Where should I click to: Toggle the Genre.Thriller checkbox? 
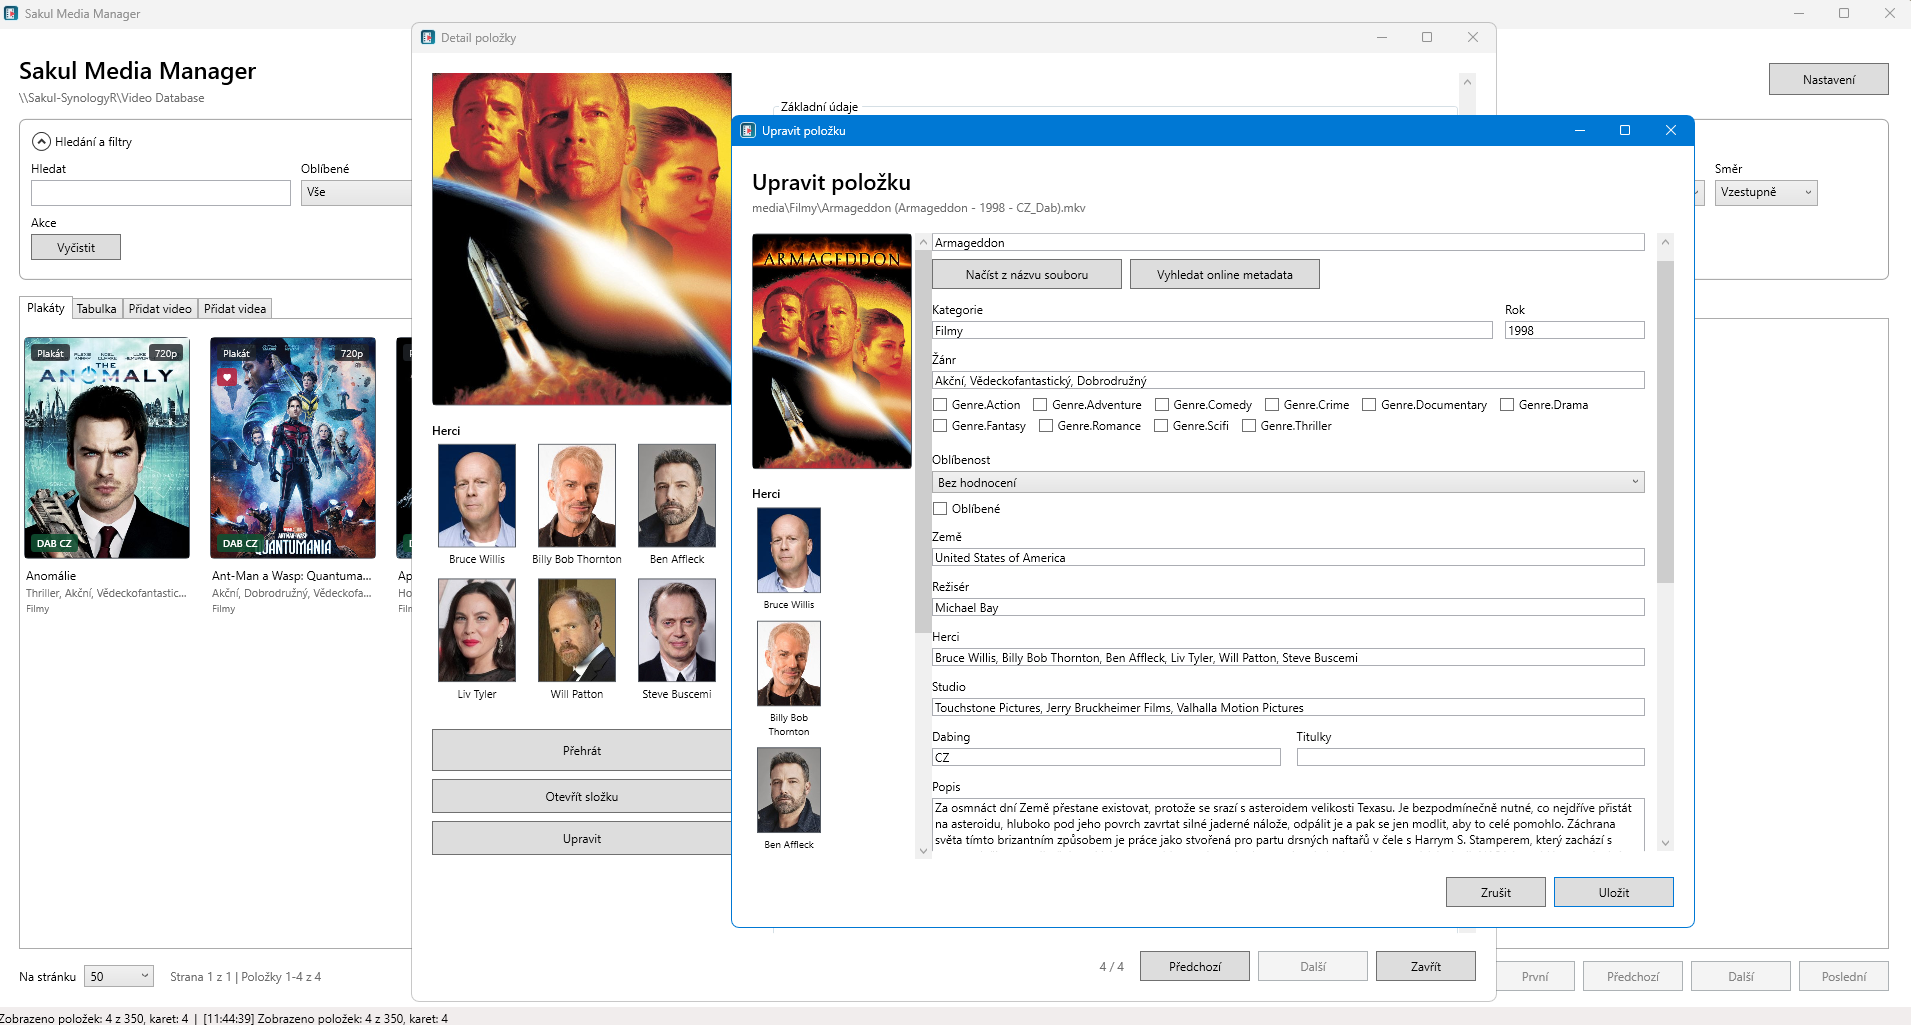click(x=1249, y=426)
